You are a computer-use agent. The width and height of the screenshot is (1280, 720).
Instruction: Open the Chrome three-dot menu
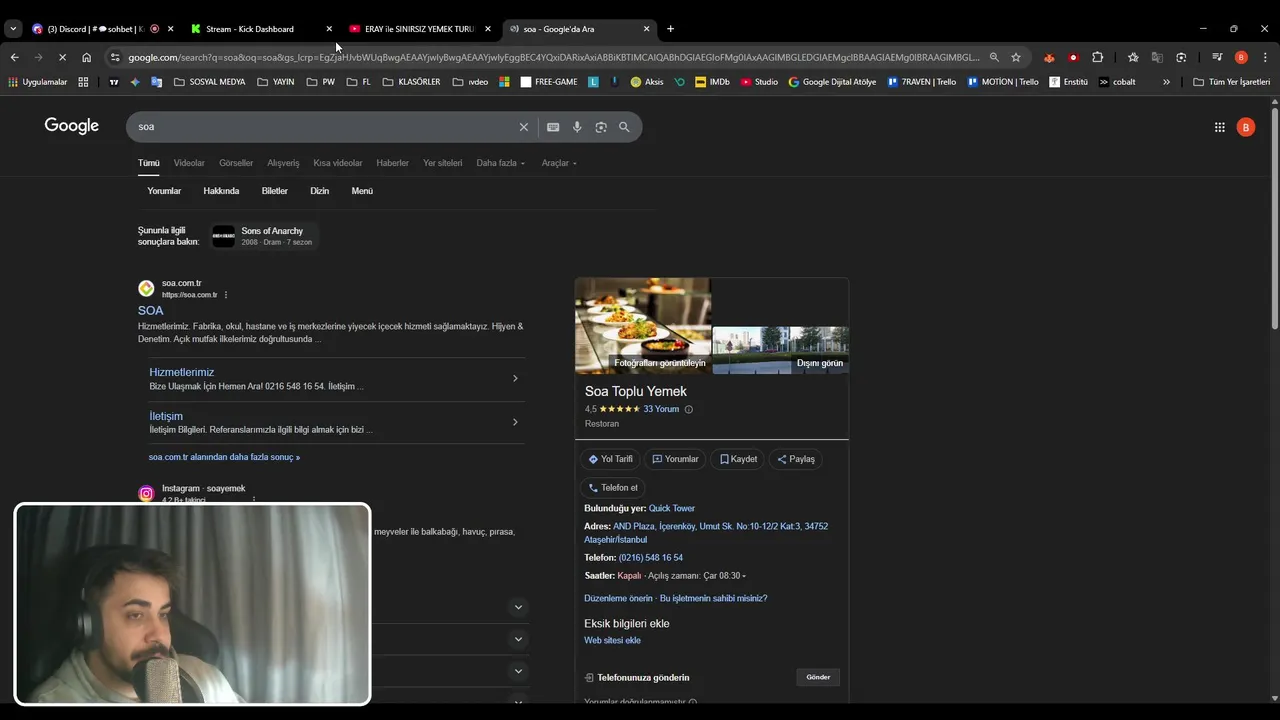1265,57
